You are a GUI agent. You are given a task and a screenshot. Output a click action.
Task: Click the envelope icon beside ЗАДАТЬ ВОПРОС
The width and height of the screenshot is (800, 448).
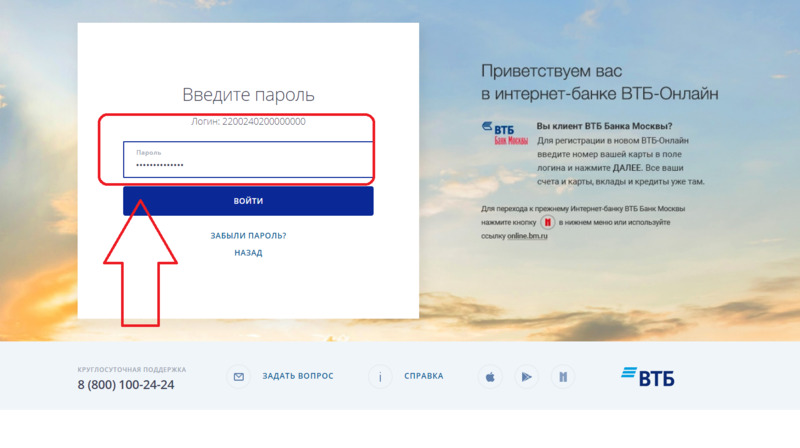(238, 377)
